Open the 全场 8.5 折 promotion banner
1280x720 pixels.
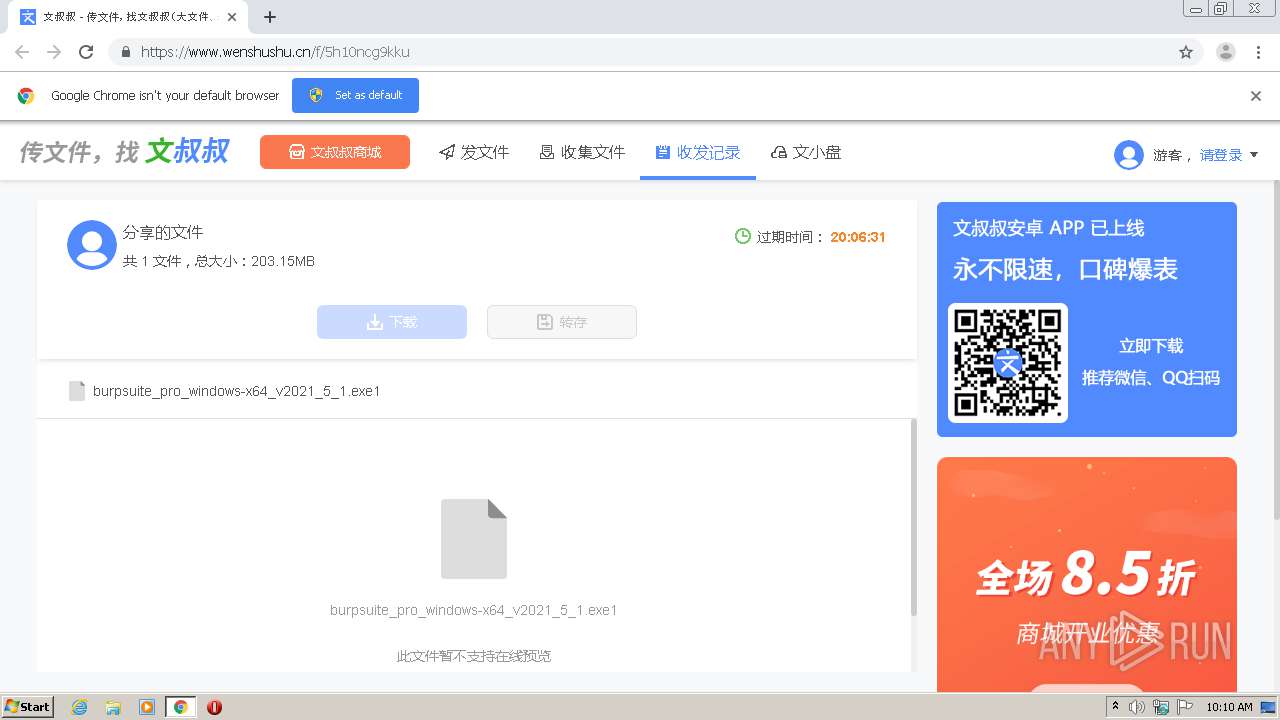1087,574
